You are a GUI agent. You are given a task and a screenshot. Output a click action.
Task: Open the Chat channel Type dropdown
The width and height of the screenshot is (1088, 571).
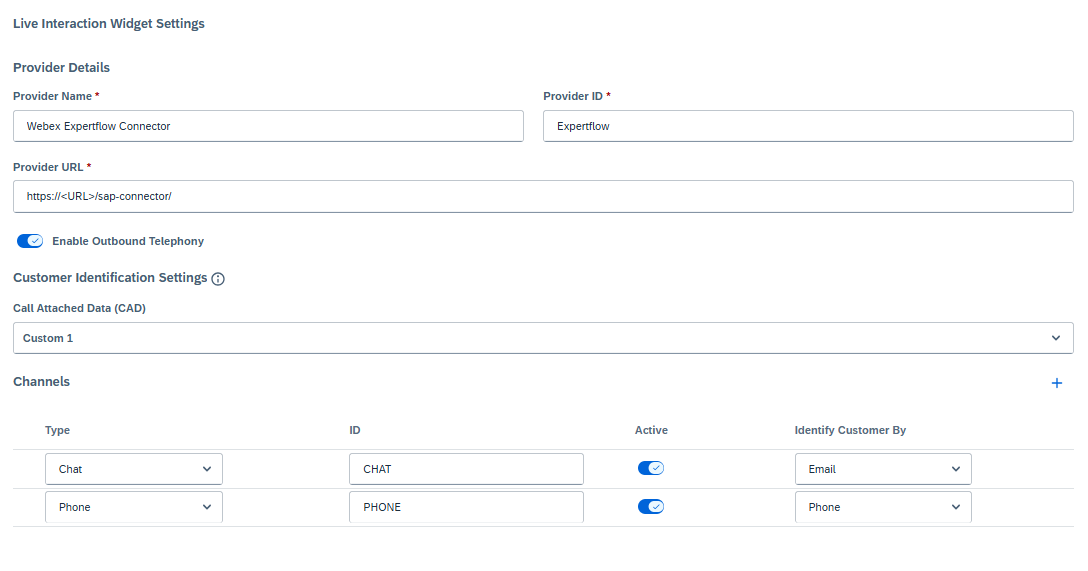134,469
